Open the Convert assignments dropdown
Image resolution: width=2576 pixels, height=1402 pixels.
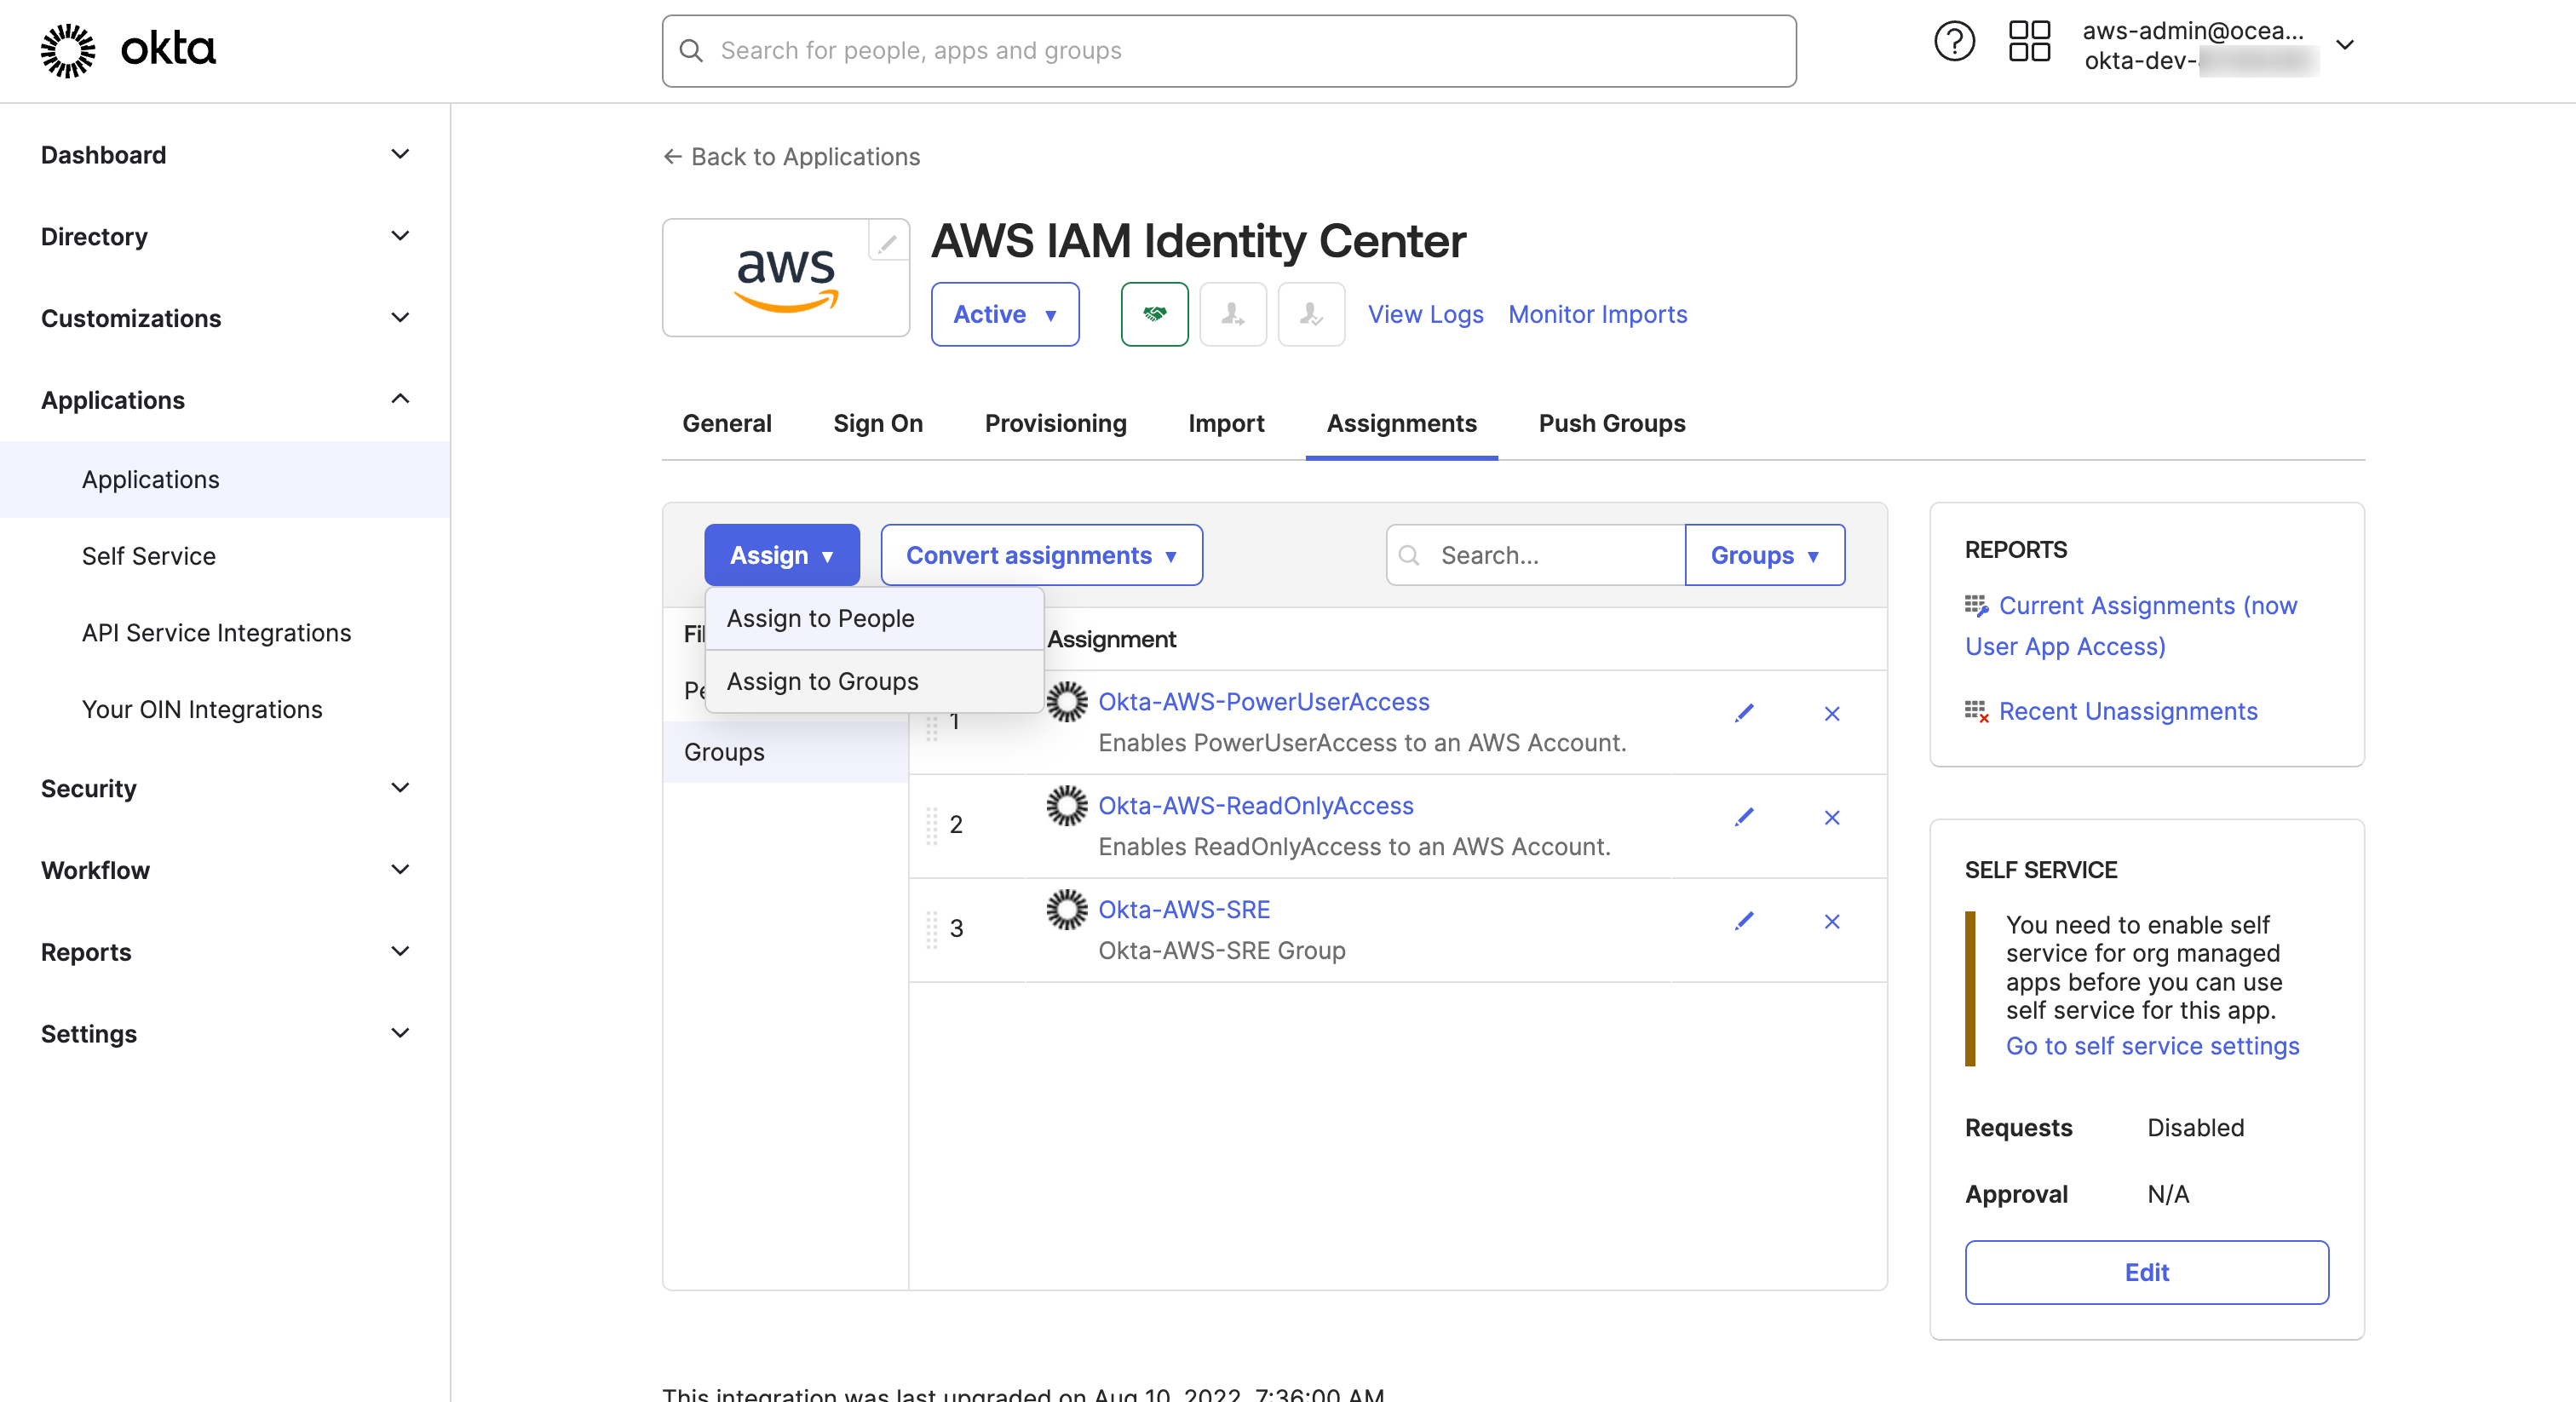(x=1041, y=555)
